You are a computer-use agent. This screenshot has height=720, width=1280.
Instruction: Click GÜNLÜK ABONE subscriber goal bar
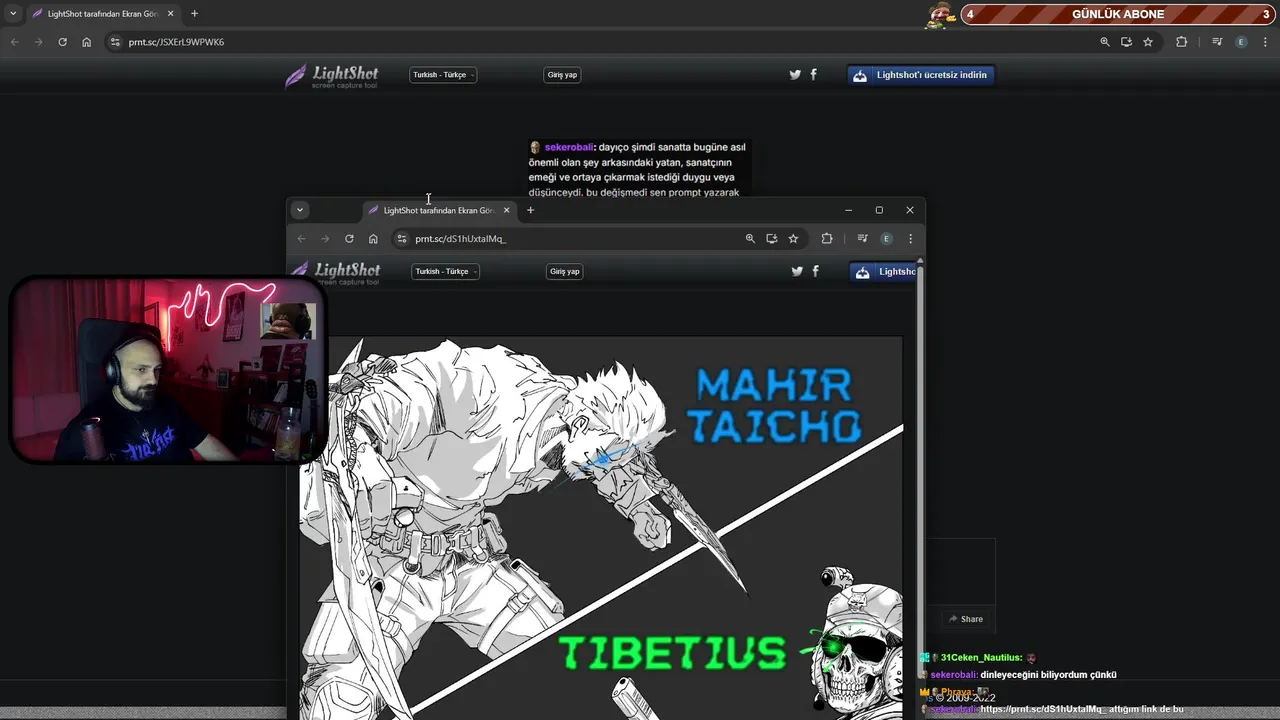pos(1117,14)
